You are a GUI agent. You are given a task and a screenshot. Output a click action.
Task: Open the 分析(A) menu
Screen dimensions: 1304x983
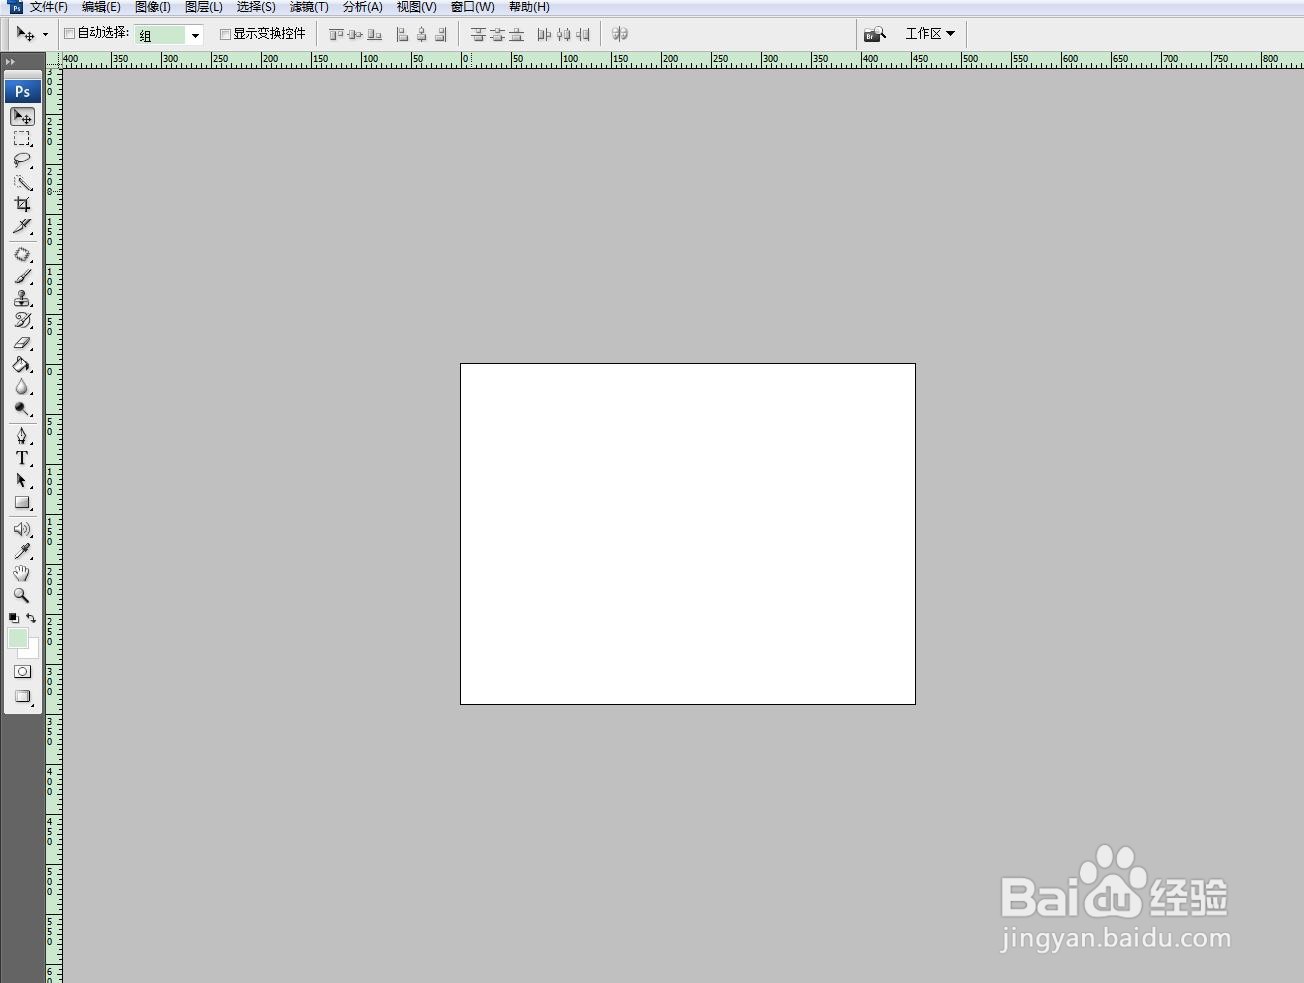pos(363,7)
